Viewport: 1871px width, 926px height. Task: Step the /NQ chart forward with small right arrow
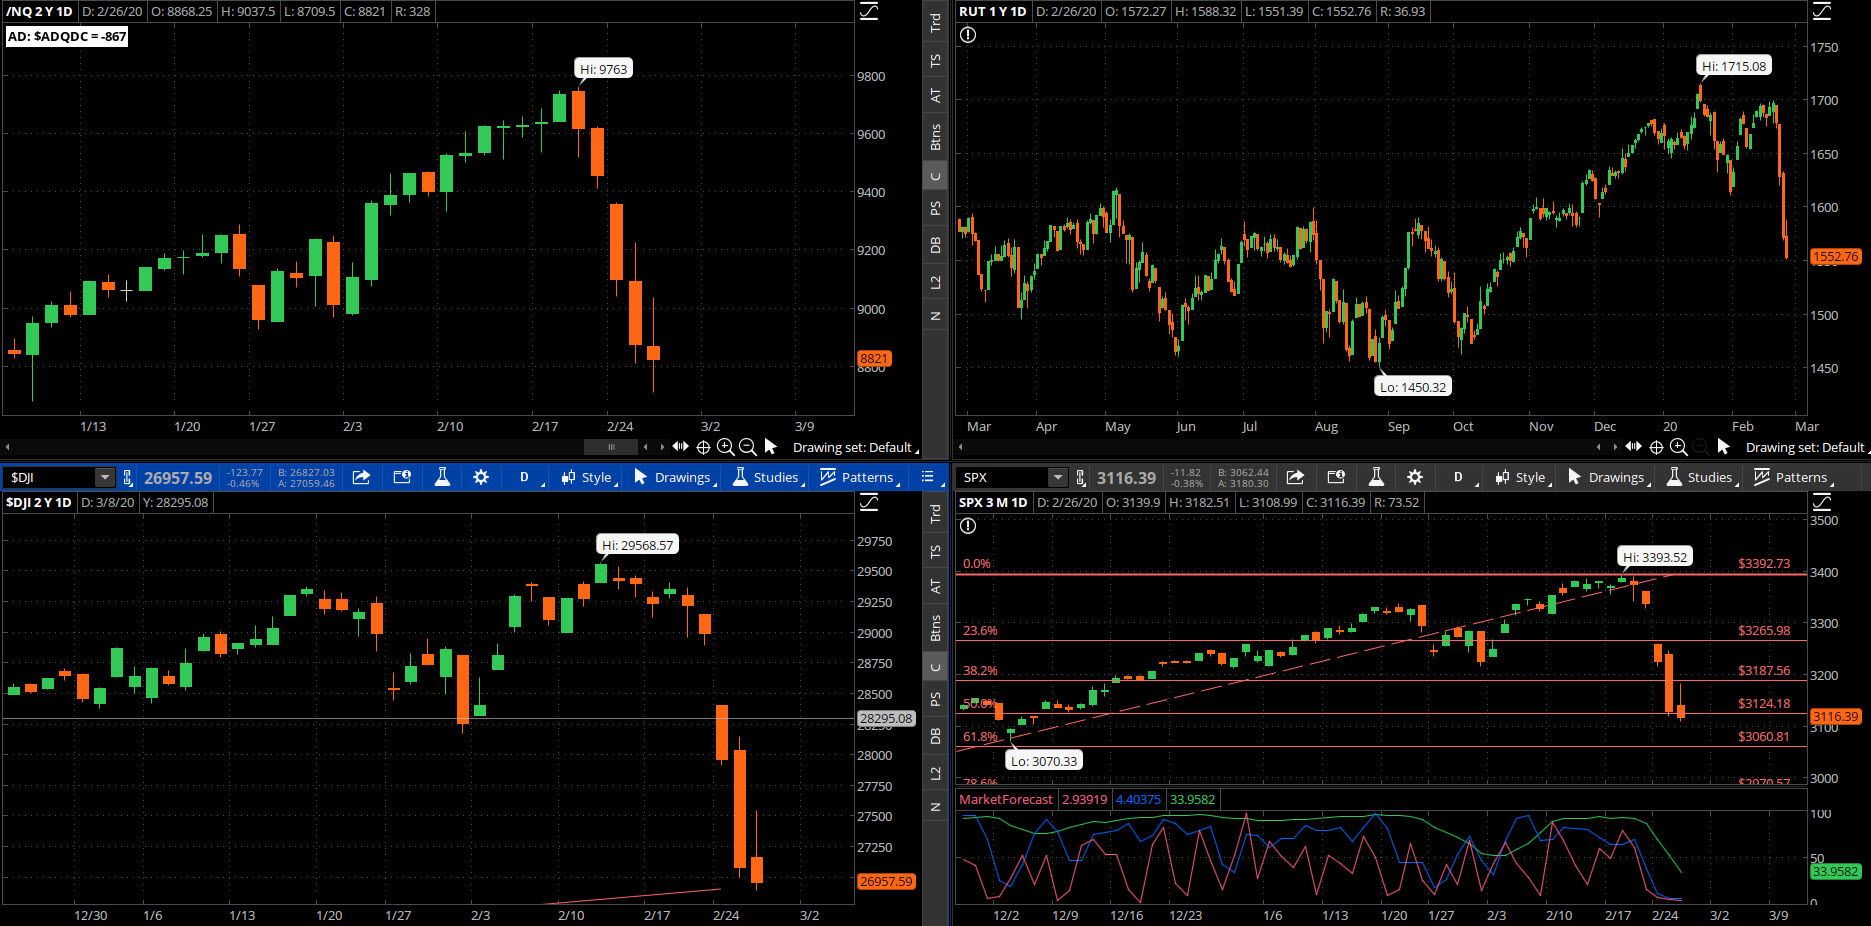coord(662,447)
